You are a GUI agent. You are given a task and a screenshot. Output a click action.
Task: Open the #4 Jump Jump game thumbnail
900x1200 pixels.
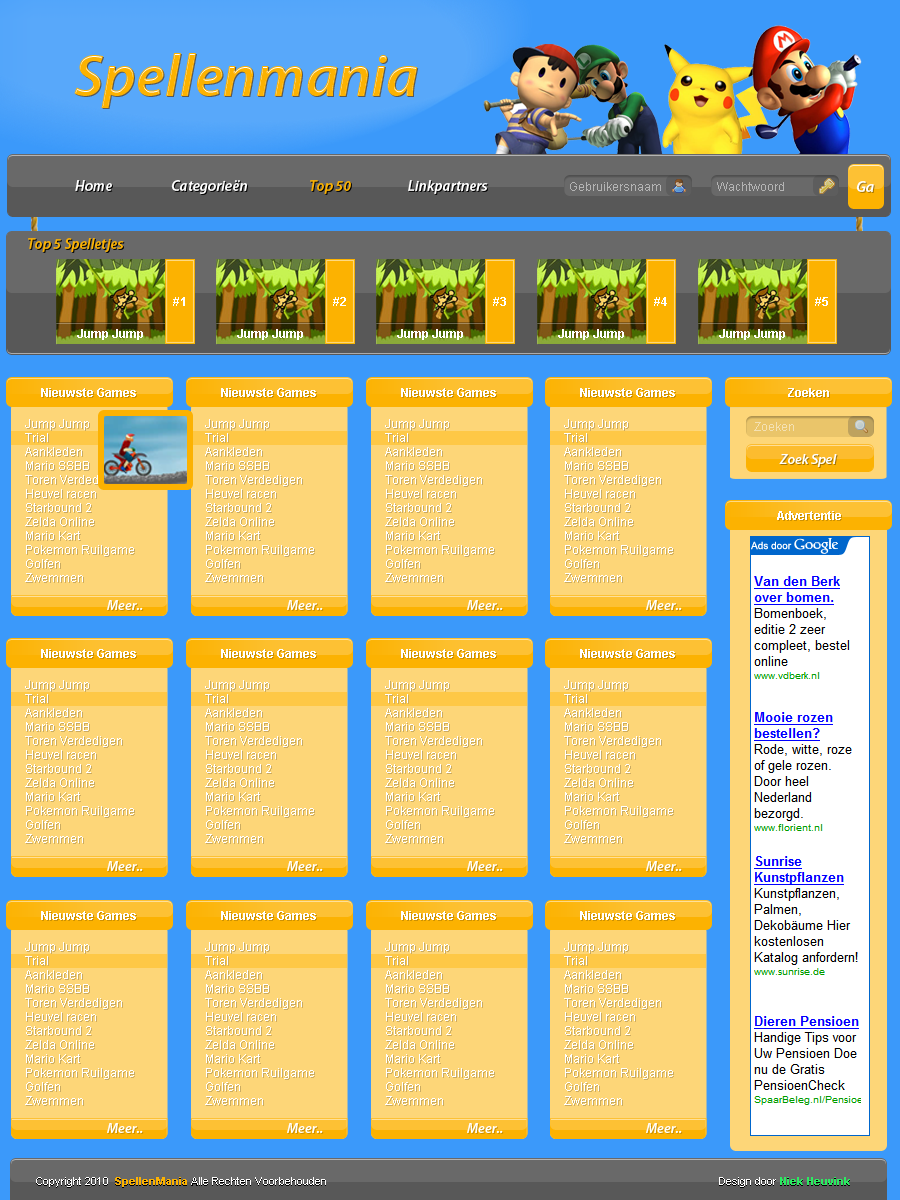click(606, 301)
